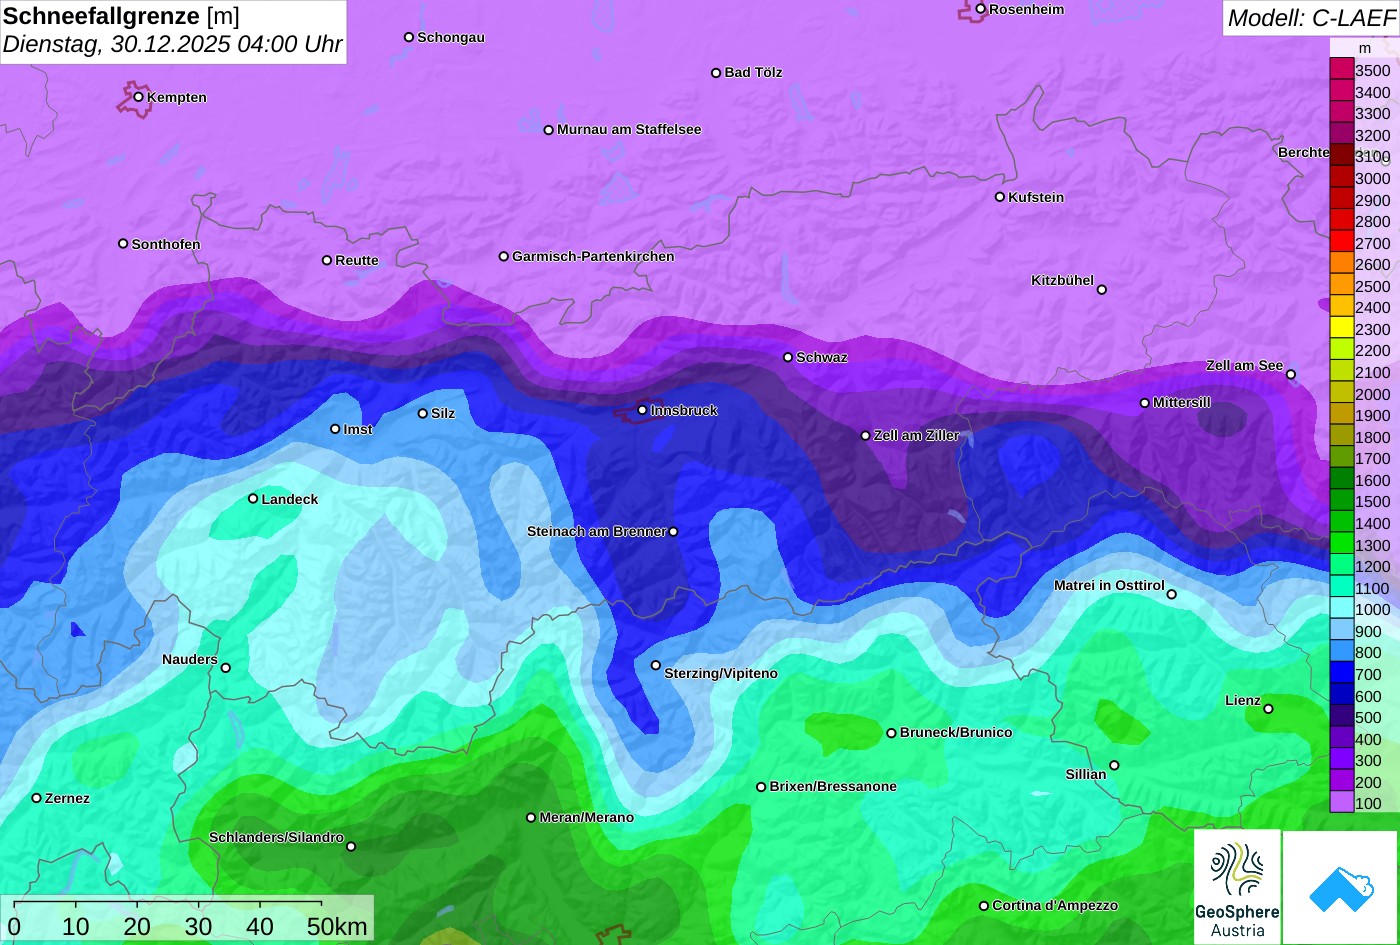Viewport: 1400px width, 945px height.
Task: Click the '50km' scale bar label
Action: click(x=337, y=926)
